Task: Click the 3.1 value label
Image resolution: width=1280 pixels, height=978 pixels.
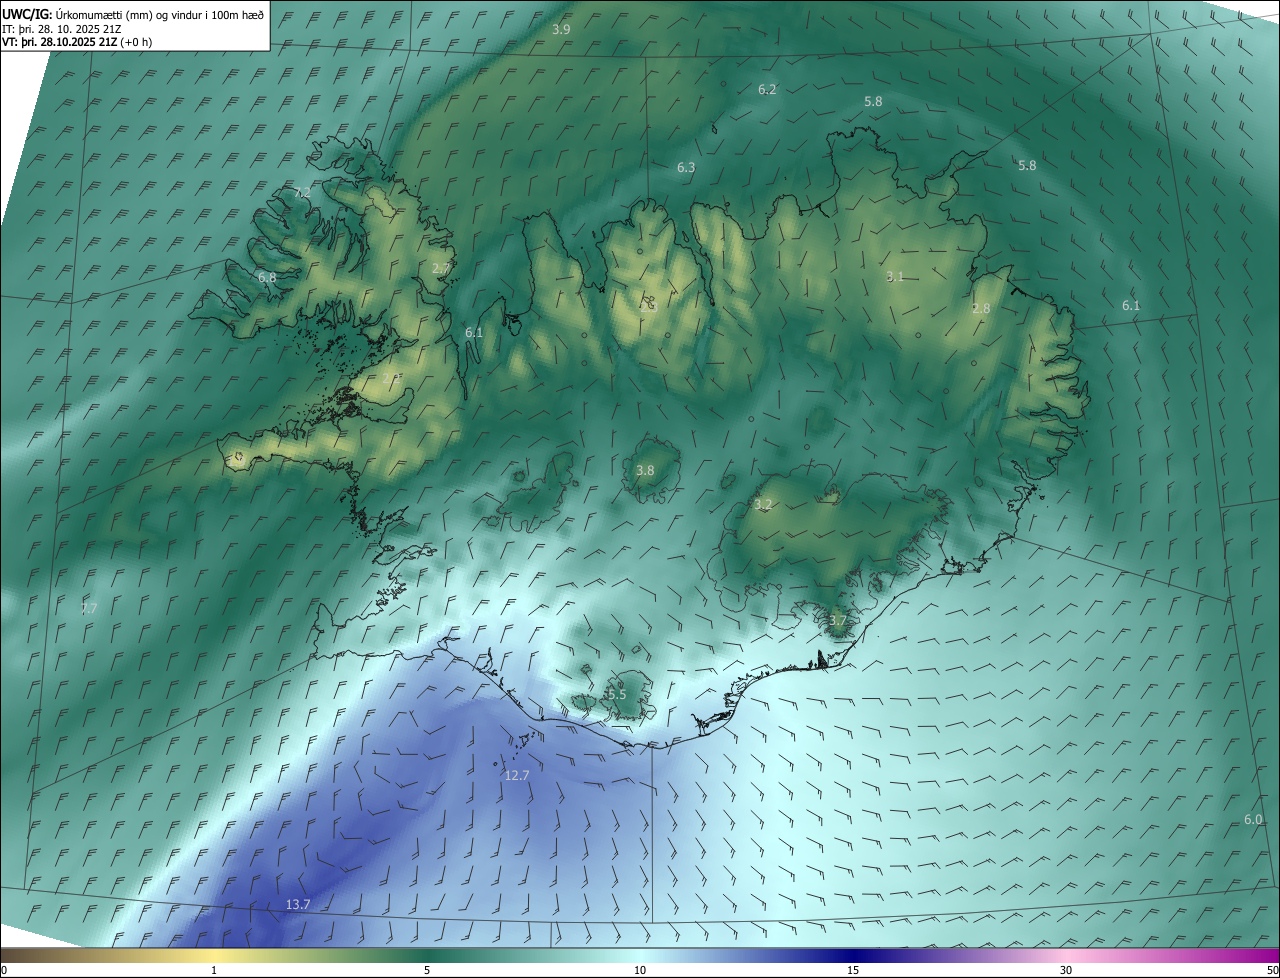Action: [x=895, y=277]
